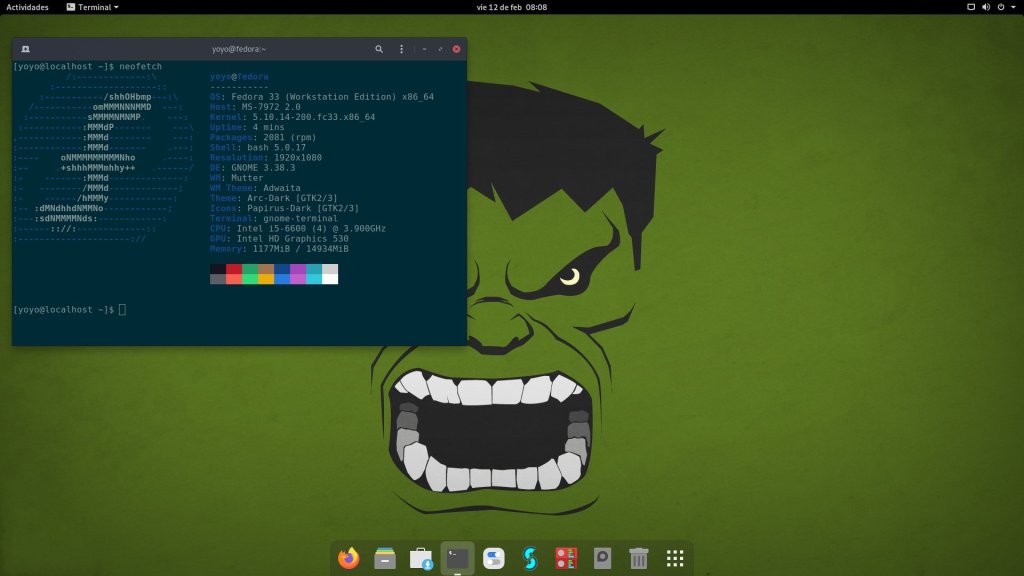
Task: Open the terminal's three-dot menu
Action: pos(402,49)
